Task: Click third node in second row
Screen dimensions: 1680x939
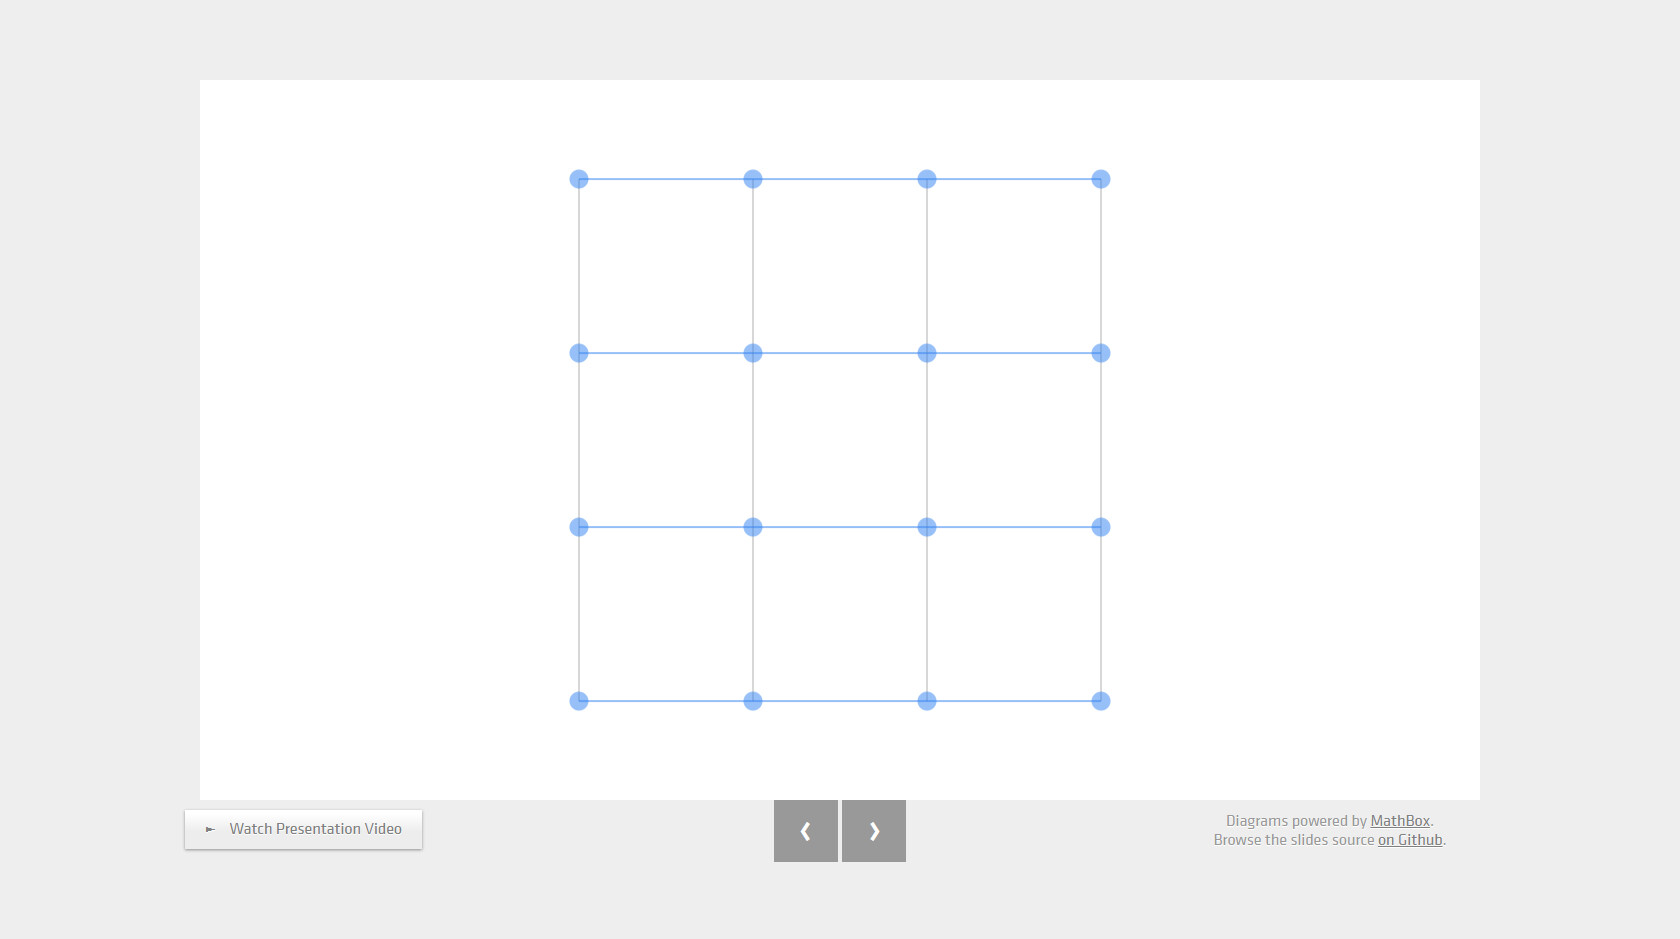Action: pyautogui.click(x=927, y=353)
